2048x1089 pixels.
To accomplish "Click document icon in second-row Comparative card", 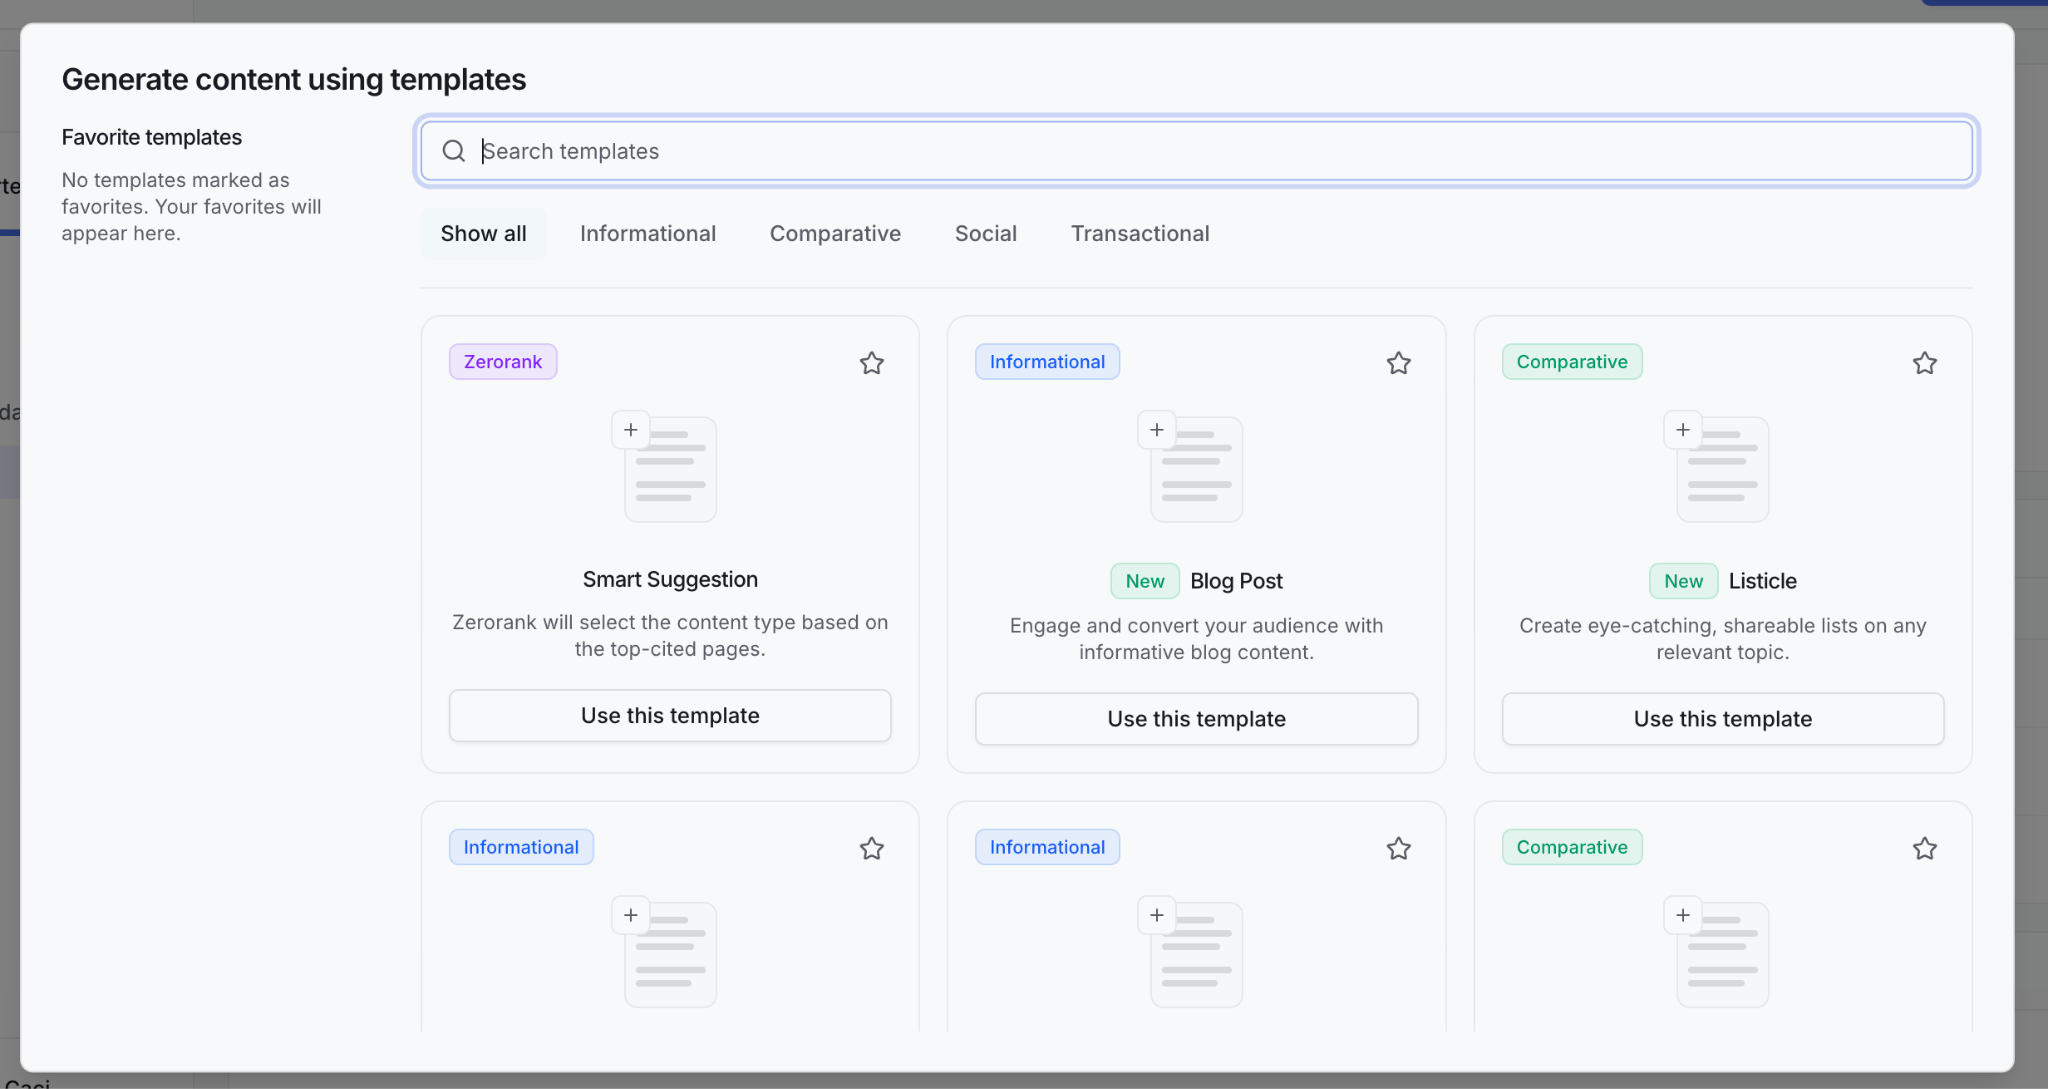I will 1717,952.
